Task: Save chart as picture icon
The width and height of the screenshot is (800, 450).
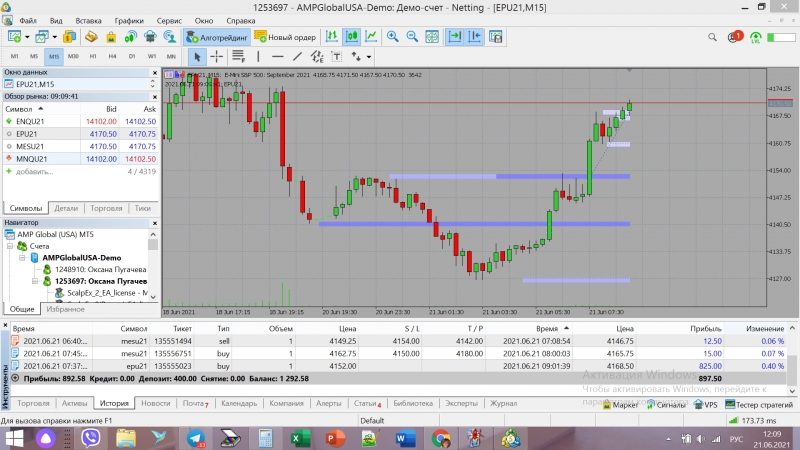Action: click(x=496, y=37)
